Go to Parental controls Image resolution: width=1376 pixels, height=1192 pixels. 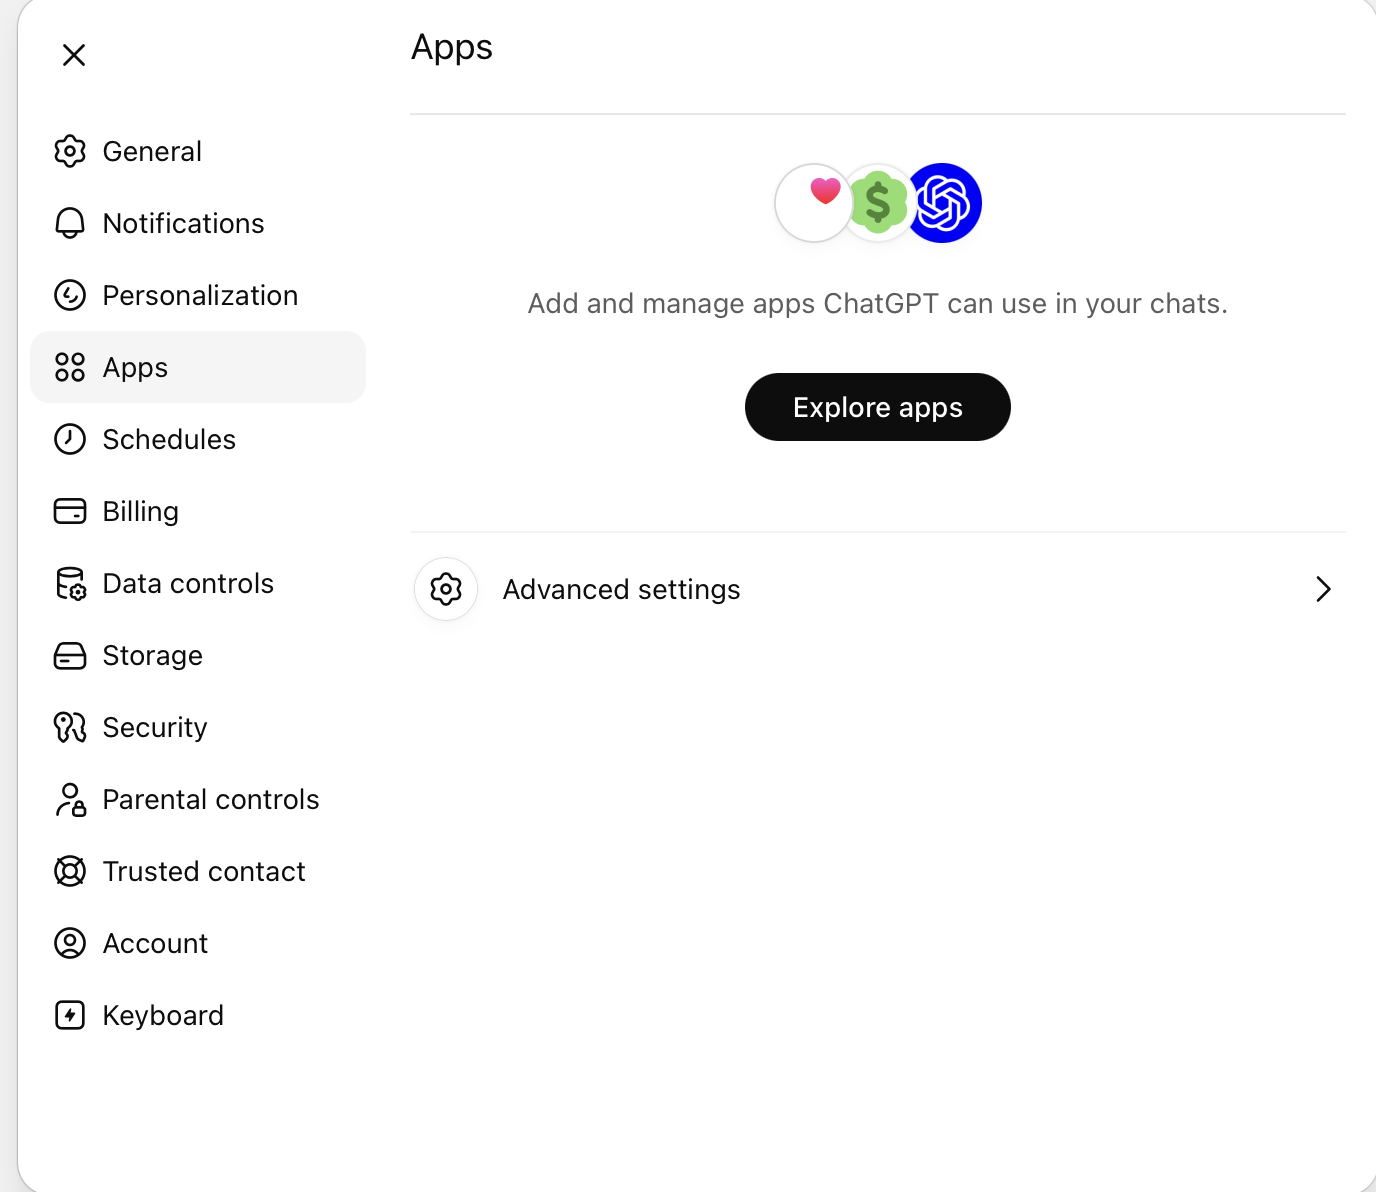click(198, 799)
